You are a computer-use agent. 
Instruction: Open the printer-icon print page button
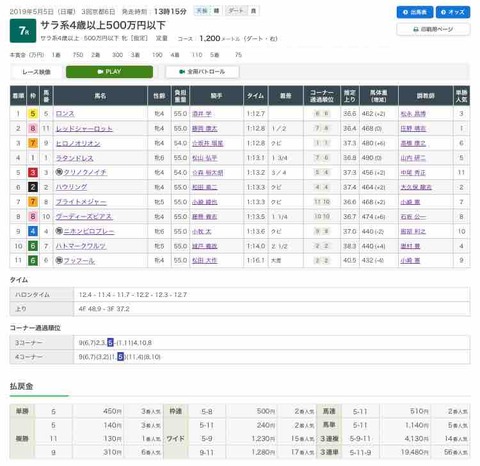[x=433, y=29]
